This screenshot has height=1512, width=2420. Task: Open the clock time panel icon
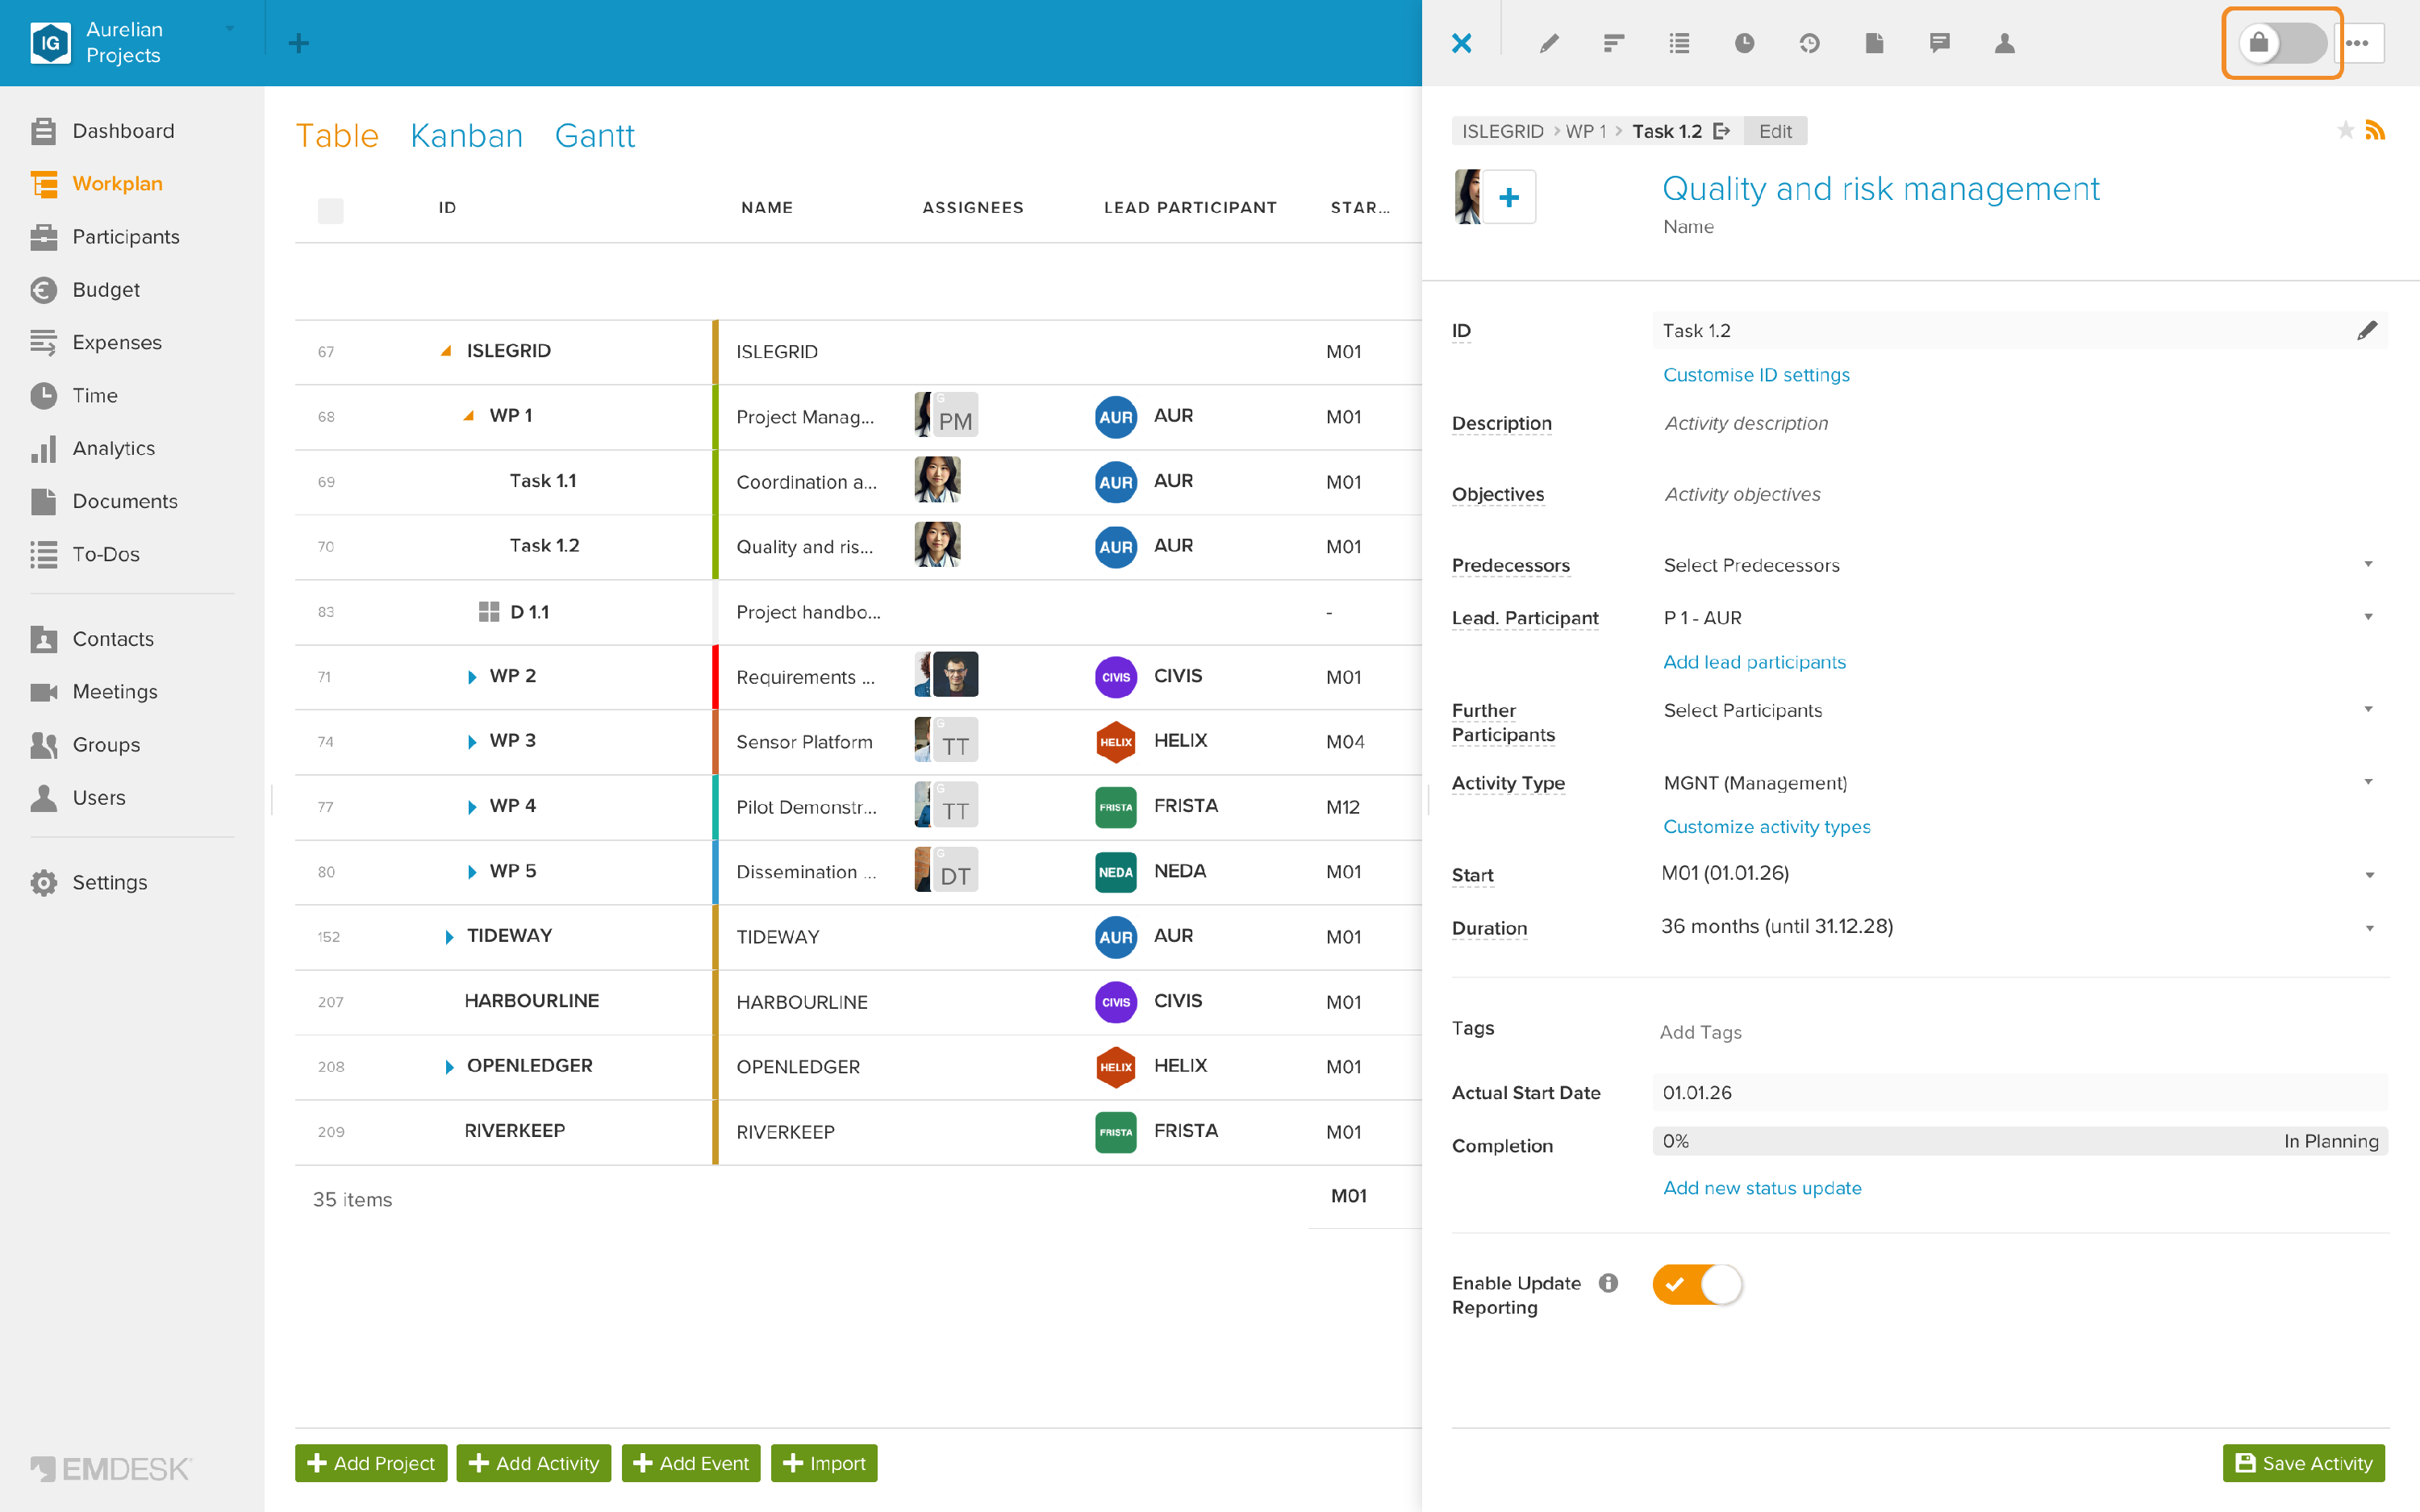(x=1744, y=43)
